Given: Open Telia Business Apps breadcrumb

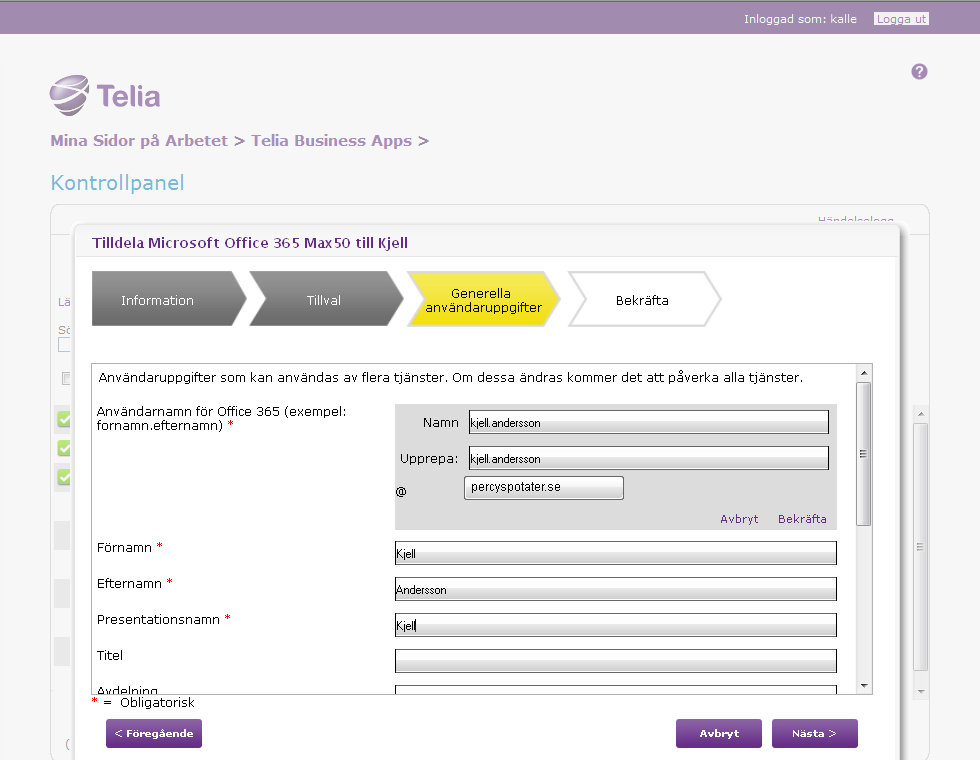Looking at the screenshot, I should pyautogui.click(x=331, y=141).
